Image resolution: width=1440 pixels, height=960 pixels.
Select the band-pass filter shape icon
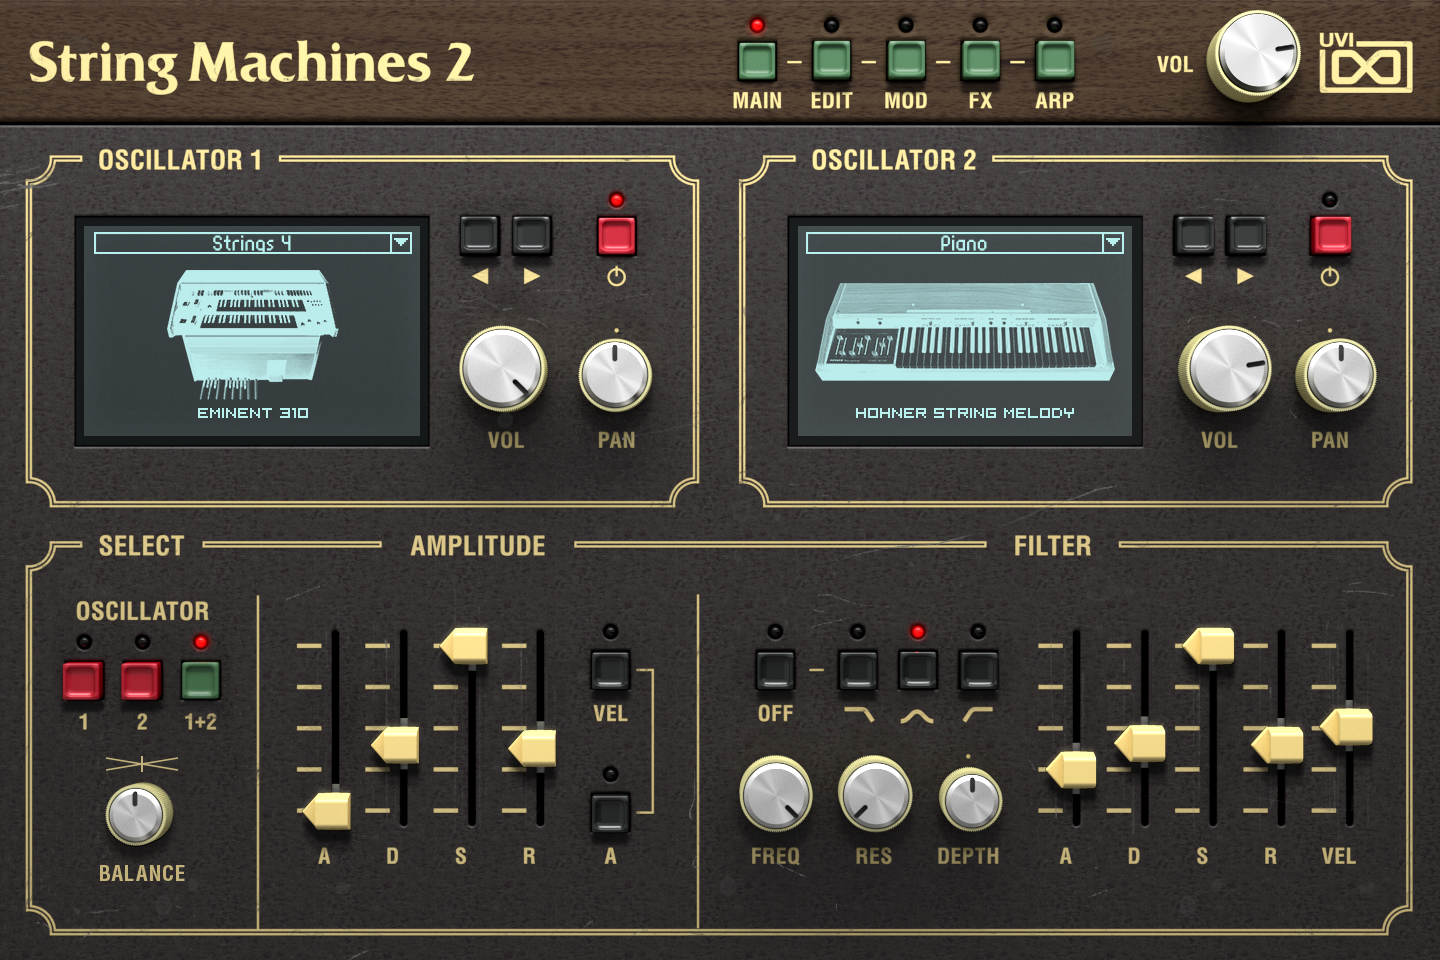tap(917, 670)
